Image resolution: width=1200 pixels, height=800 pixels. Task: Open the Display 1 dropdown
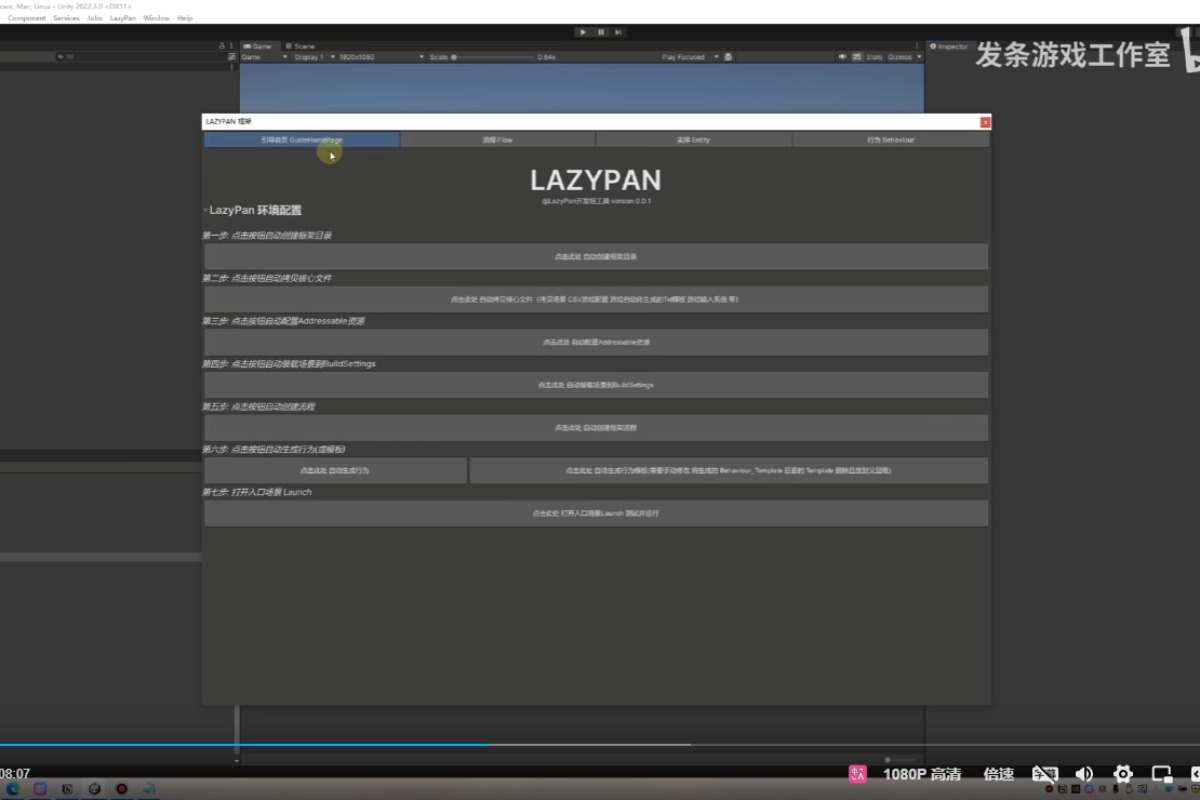tap(311, 57)
